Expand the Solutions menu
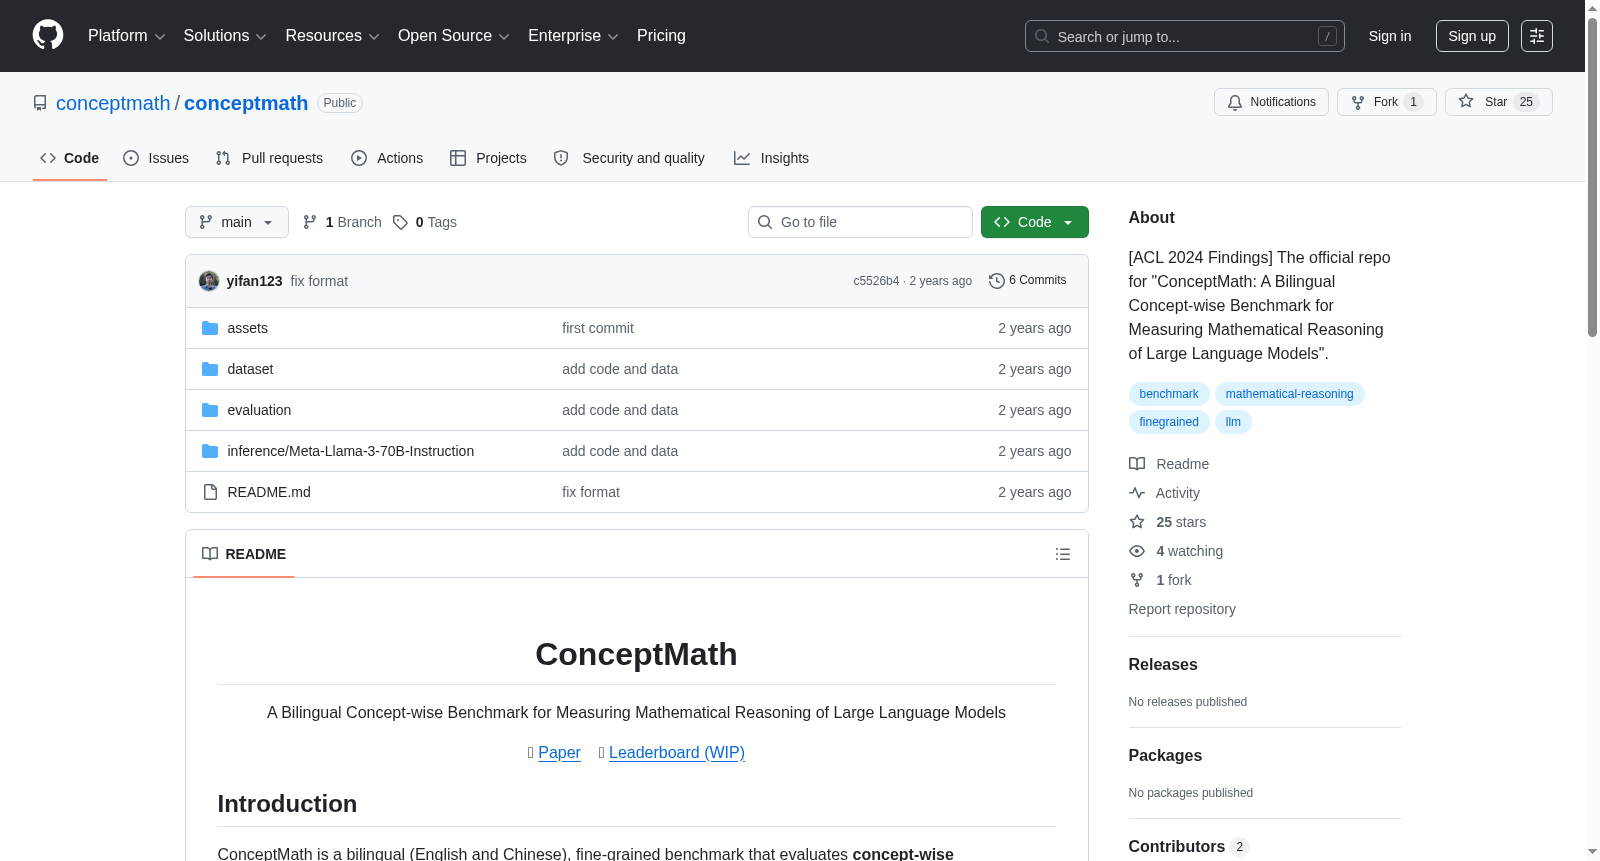The height and width of the screenshot is (861, 1600). (x=225, y=36)
